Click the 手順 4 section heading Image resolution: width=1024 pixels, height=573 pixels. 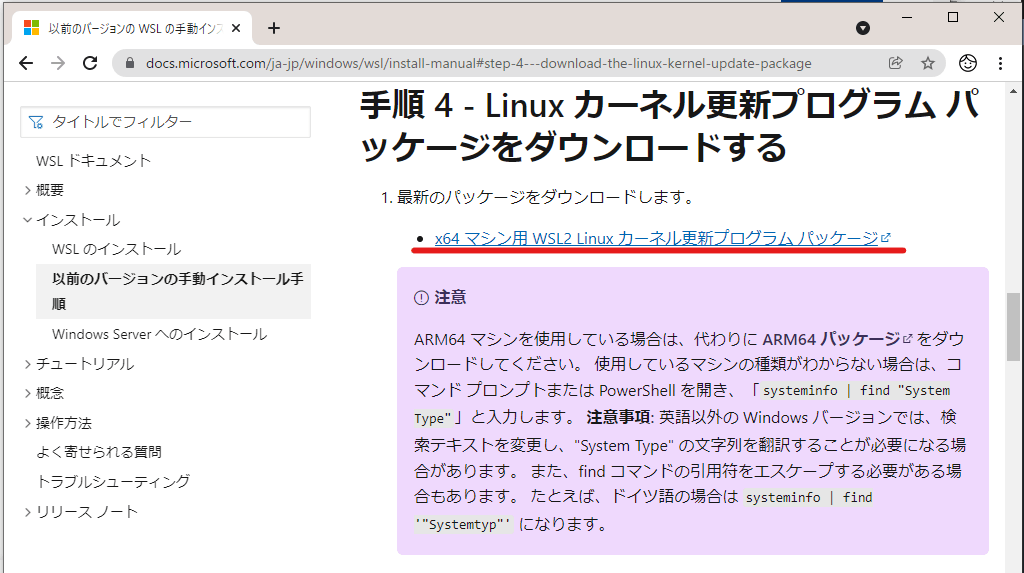pyautogui.click(x=669, y=125)
